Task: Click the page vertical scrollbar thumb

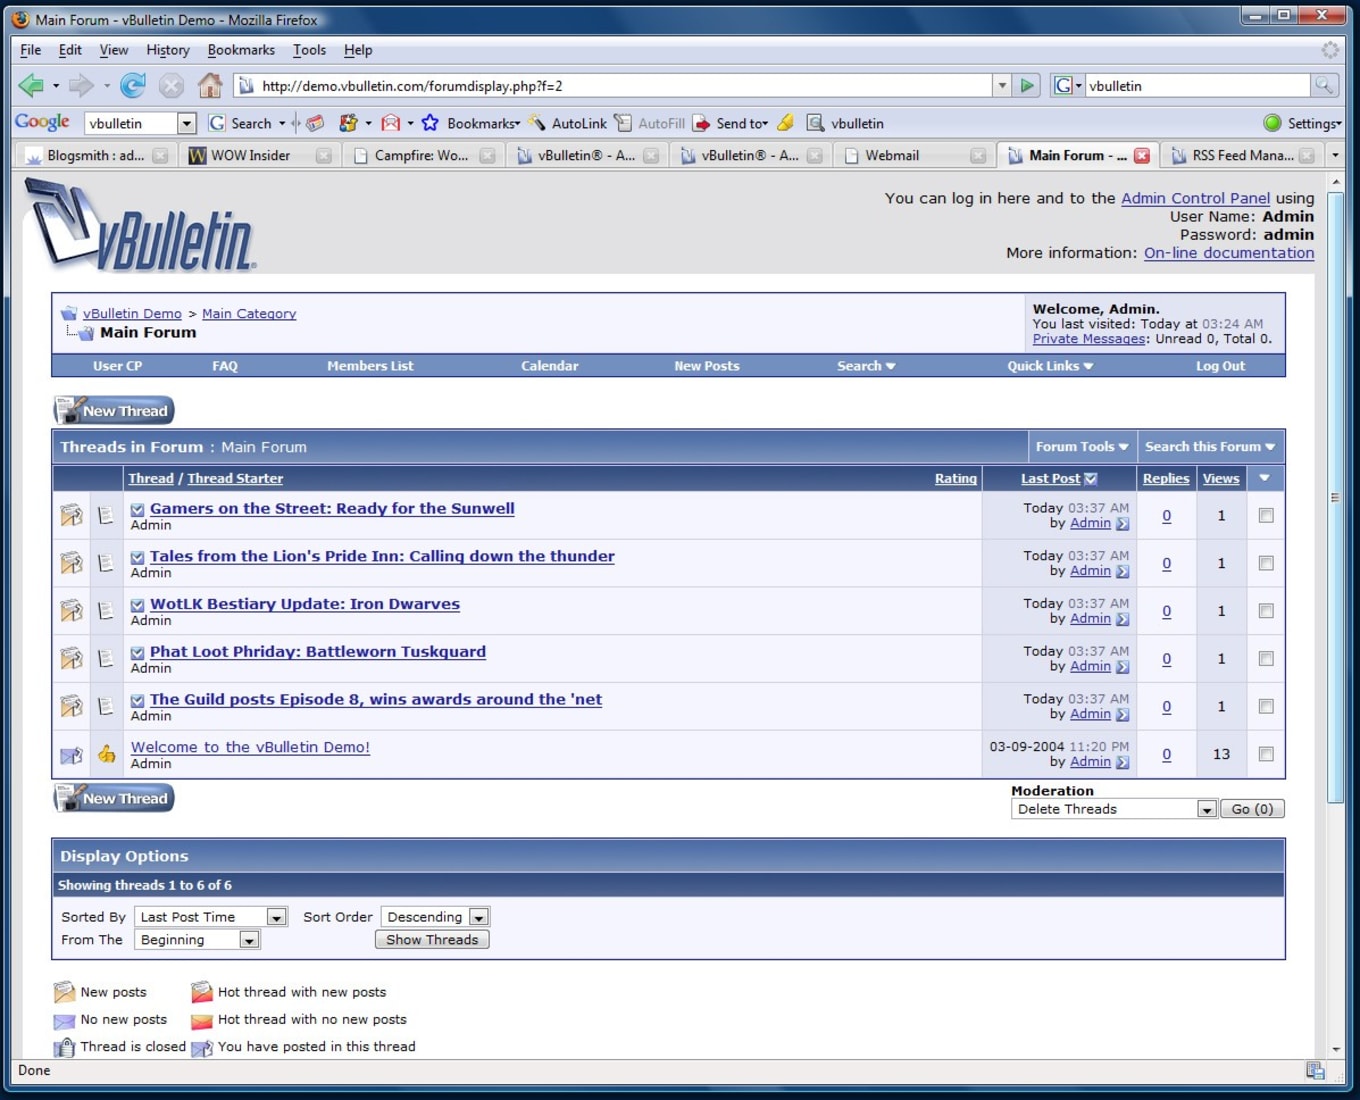Action: (1335, 497)
